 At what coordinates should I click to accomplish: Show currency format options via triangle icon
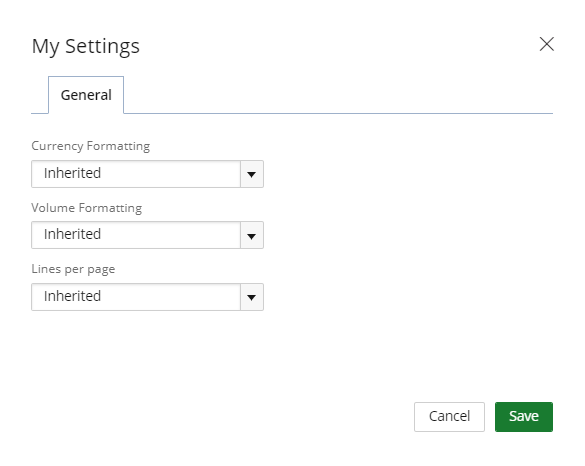[252, 174]
